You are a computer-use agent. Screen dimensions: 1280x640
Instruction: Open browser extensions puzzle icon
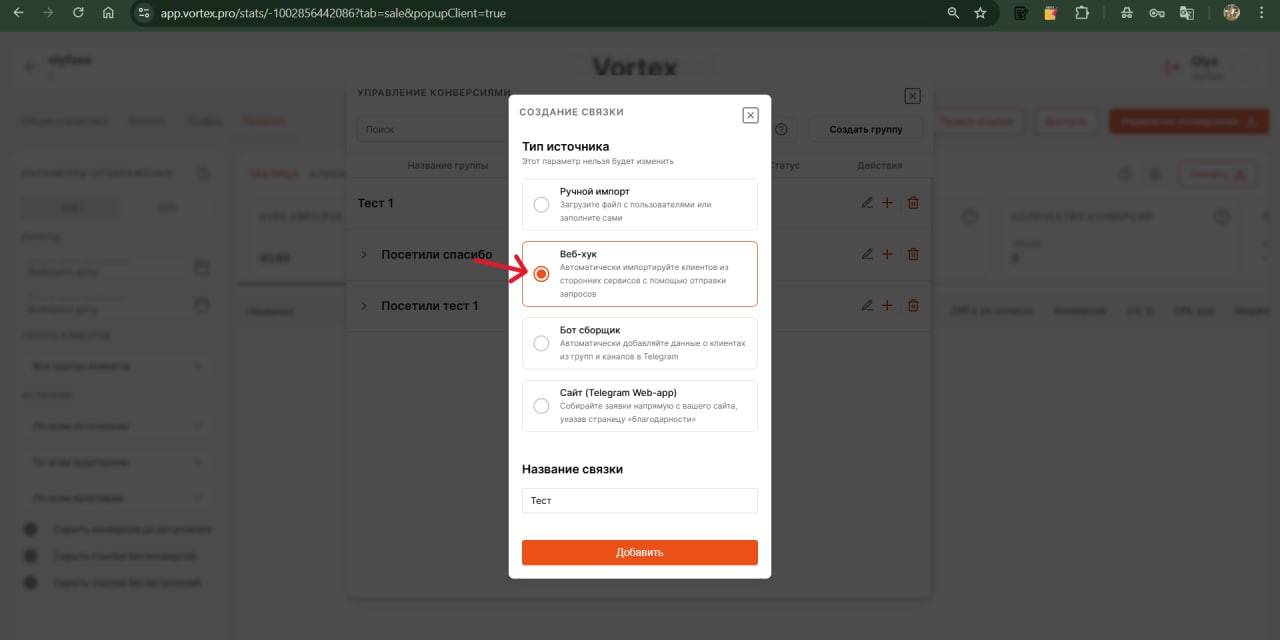pyautogui.click(x=1081, y=13)
